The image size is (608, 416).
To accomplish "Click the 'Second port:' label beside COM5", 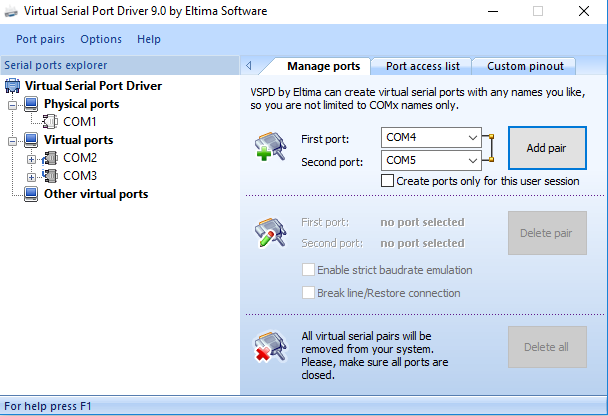I will 332,162.
